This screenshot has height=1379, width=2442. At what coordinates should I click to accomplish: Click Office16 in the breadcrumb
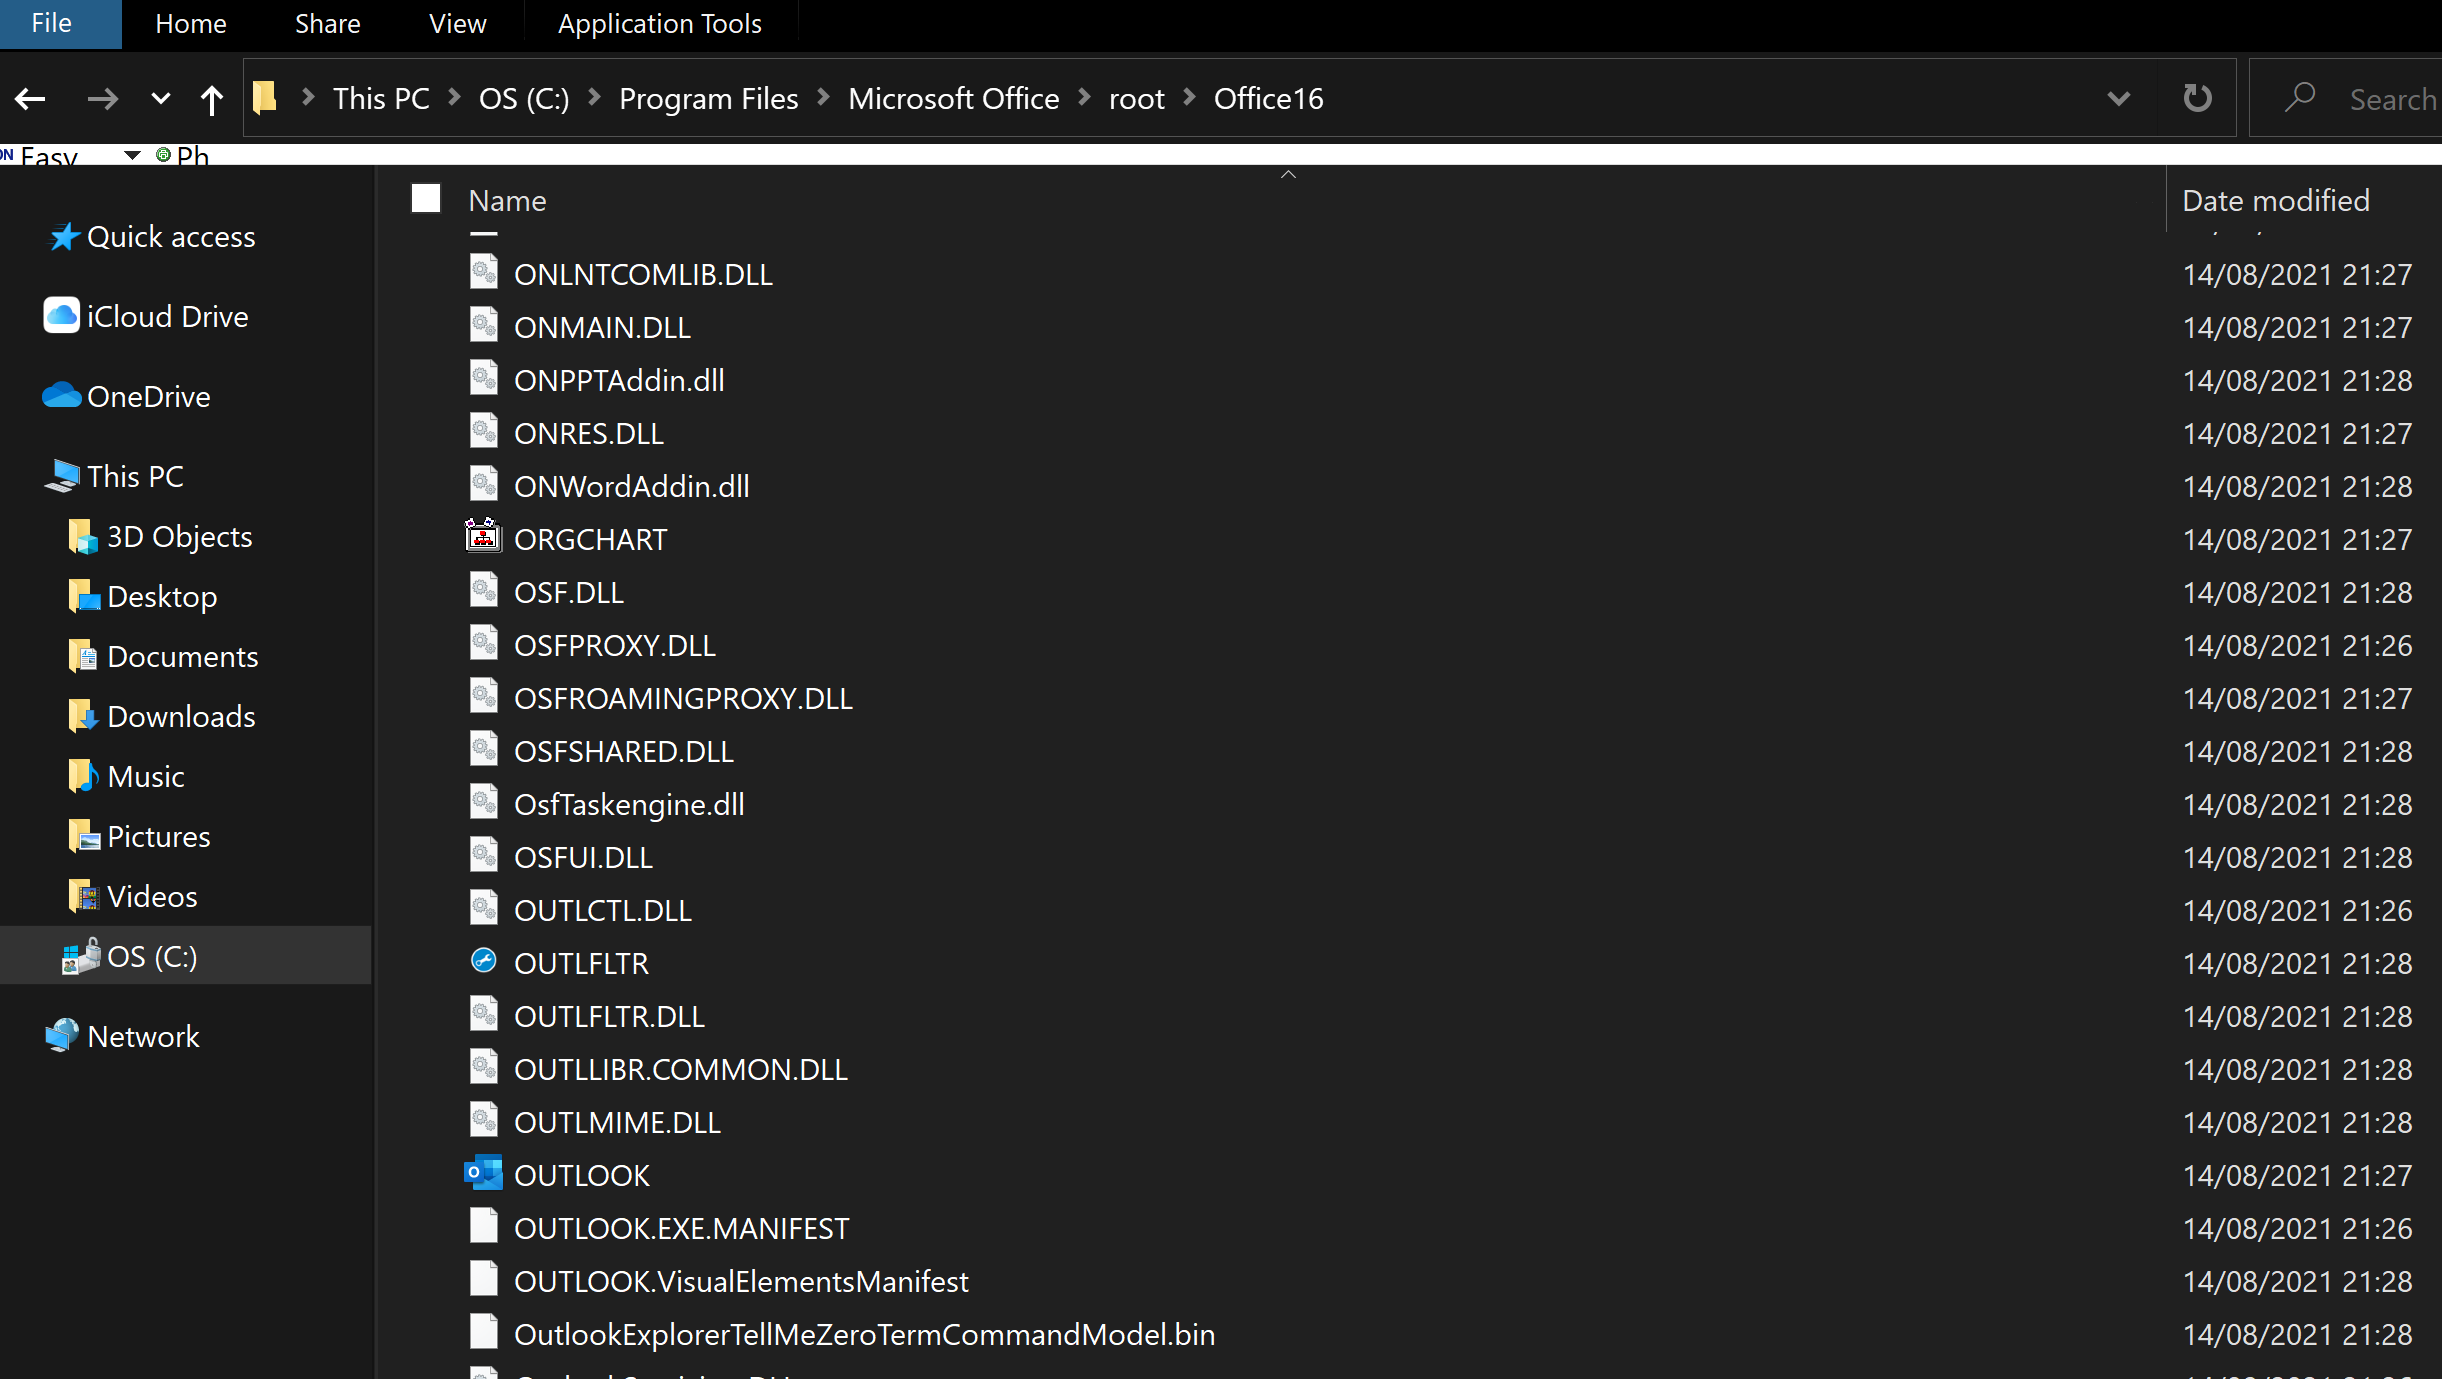(x=1268, y=98)
